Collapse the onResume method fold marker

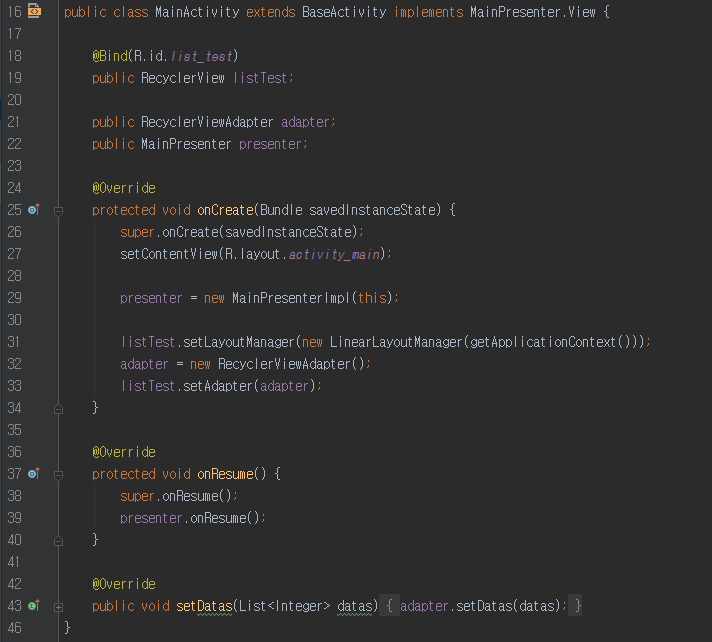pyautogui.click(x=58, y=475)
